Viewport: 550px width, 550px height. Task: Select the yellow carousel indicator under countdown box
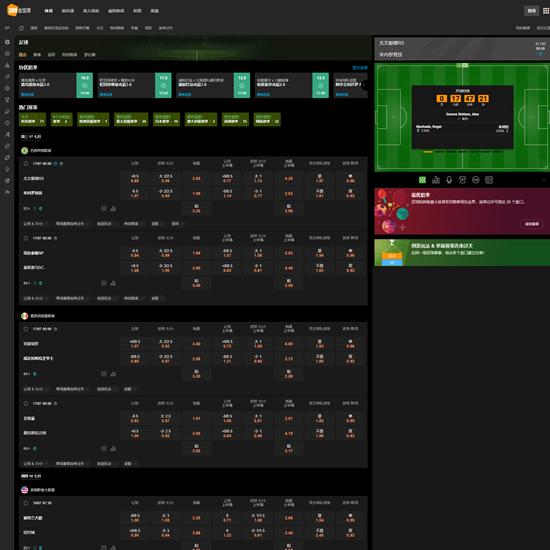pos(428,152)
